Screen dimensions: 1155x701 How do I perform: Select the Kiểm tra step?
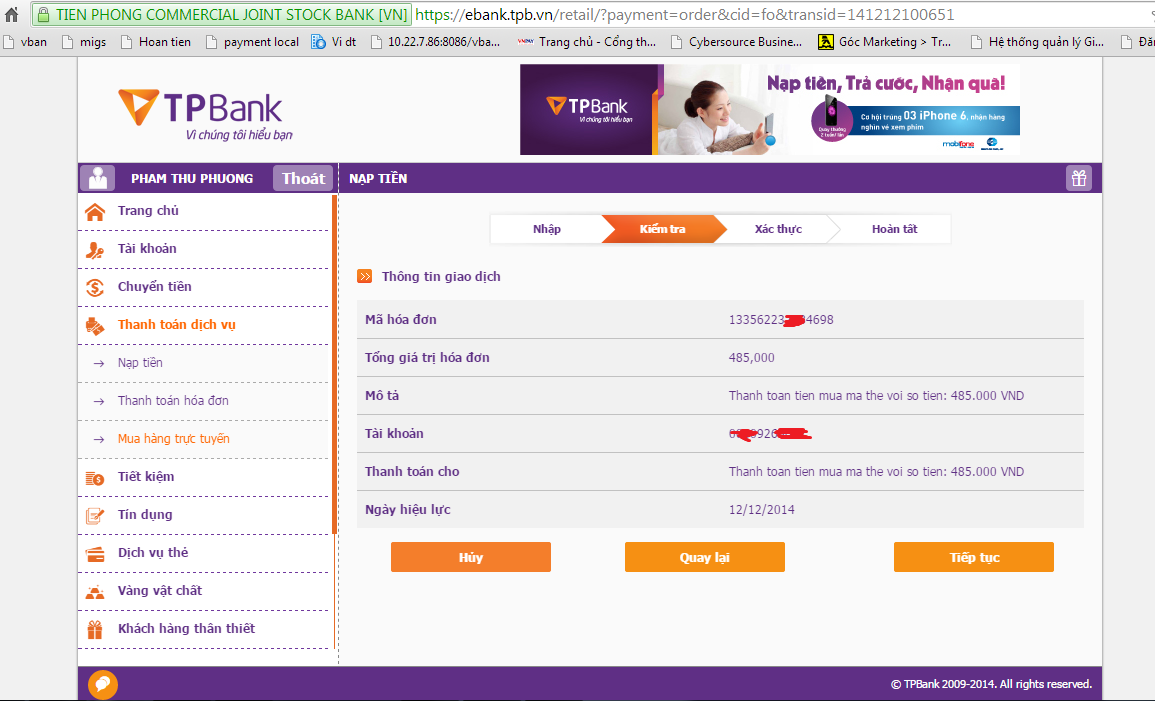[662, 229]
